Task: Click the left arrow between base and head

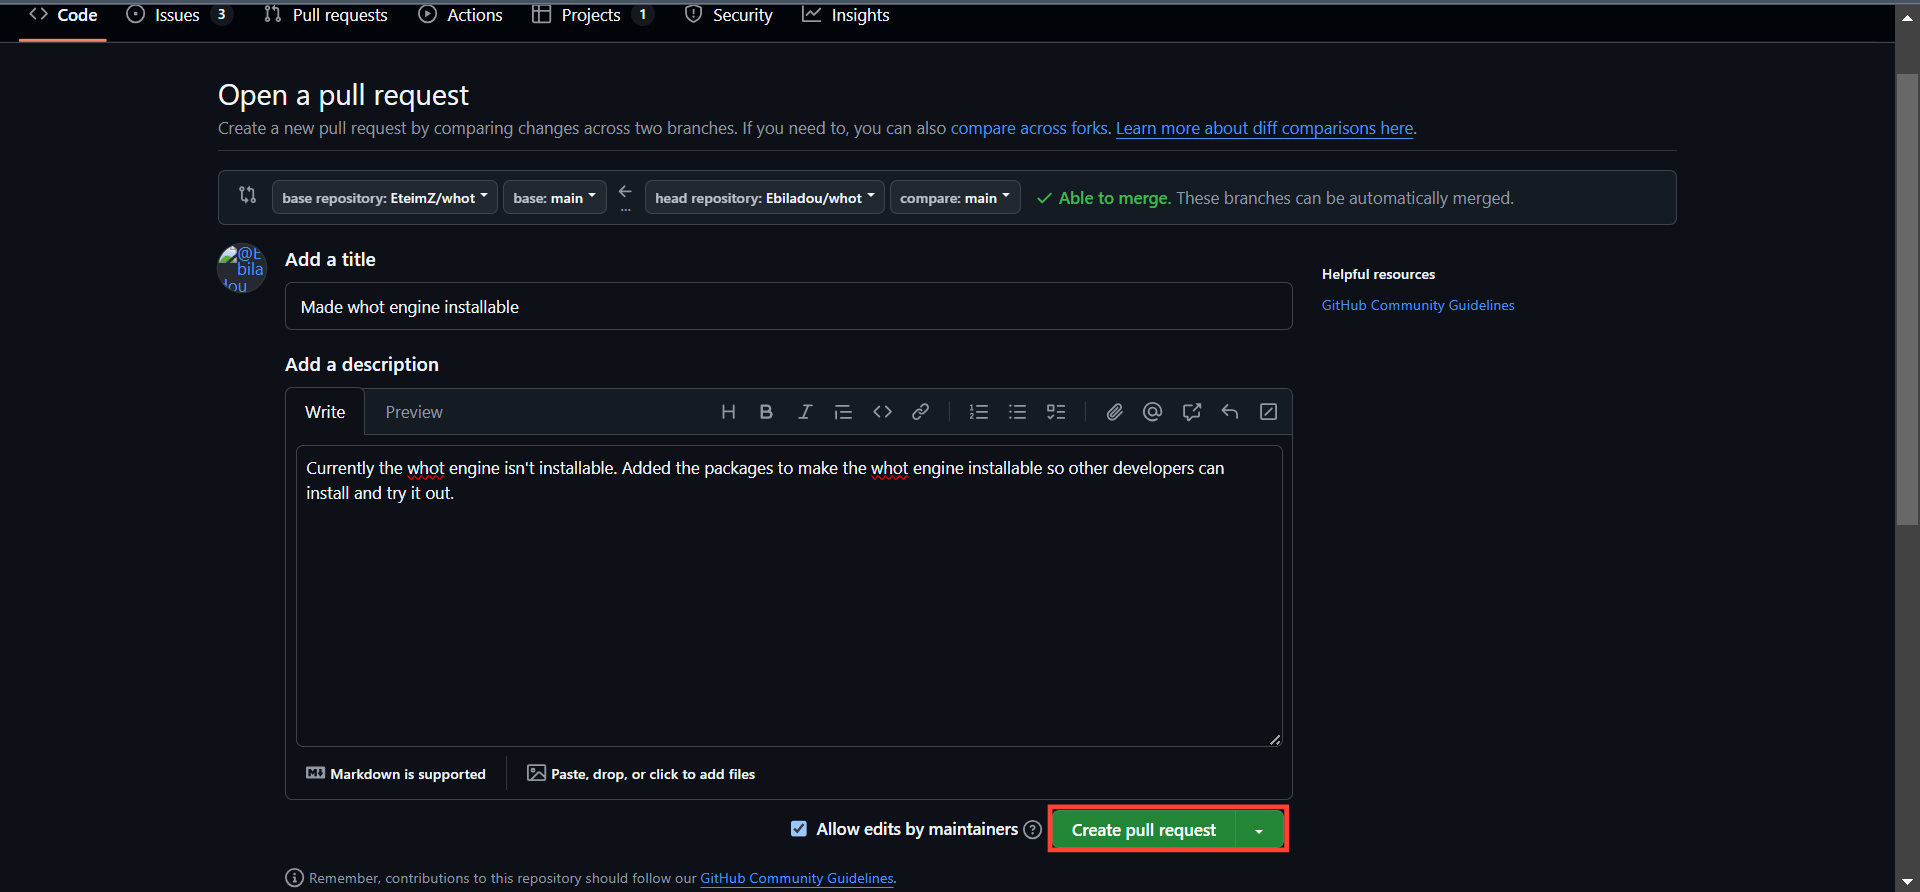Action: [x=625, y=191]
